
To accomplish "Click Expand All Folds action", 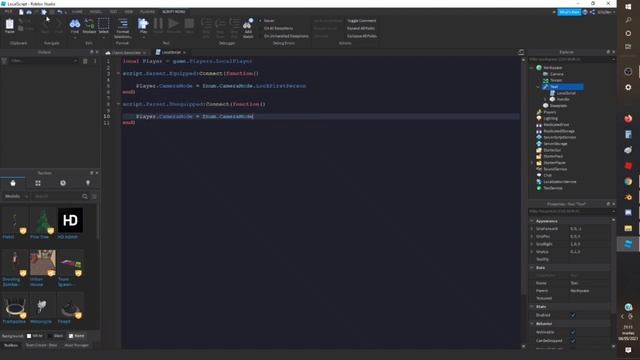I will tap(361, 28).
